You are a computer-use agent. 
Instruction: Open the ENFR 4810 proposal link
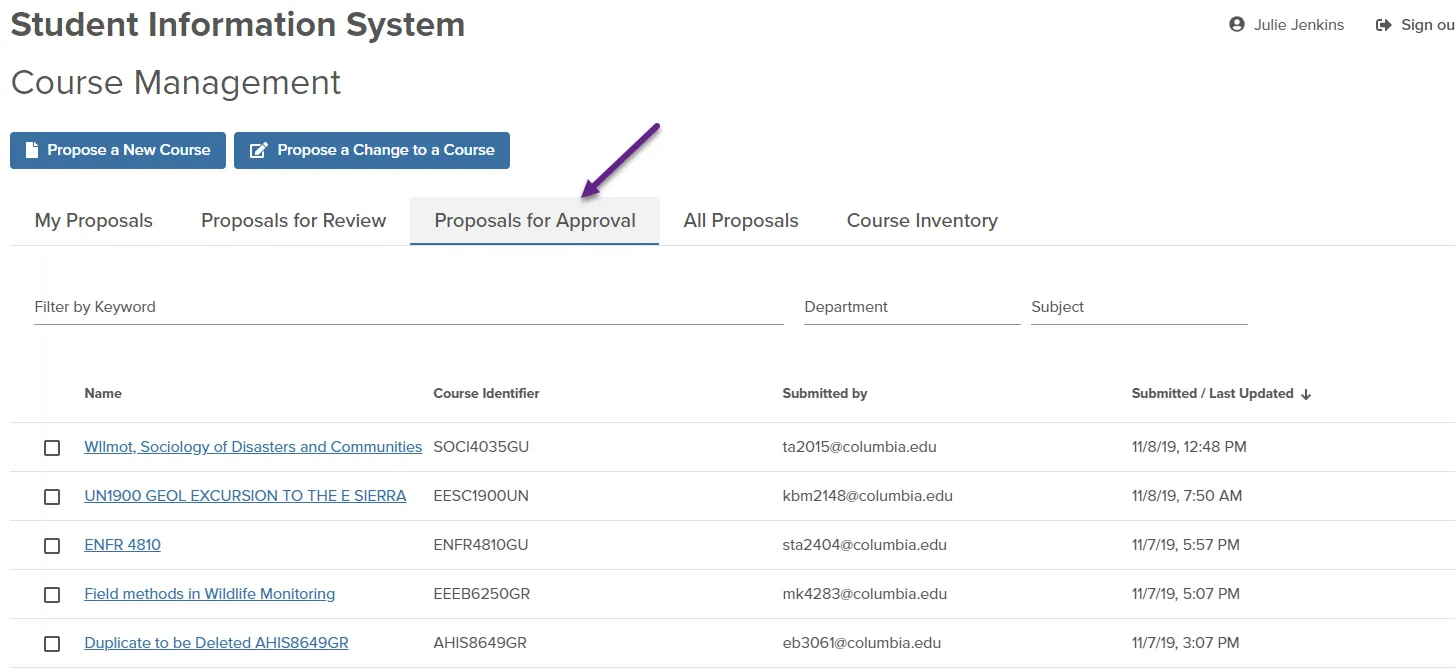click(122, 545)
